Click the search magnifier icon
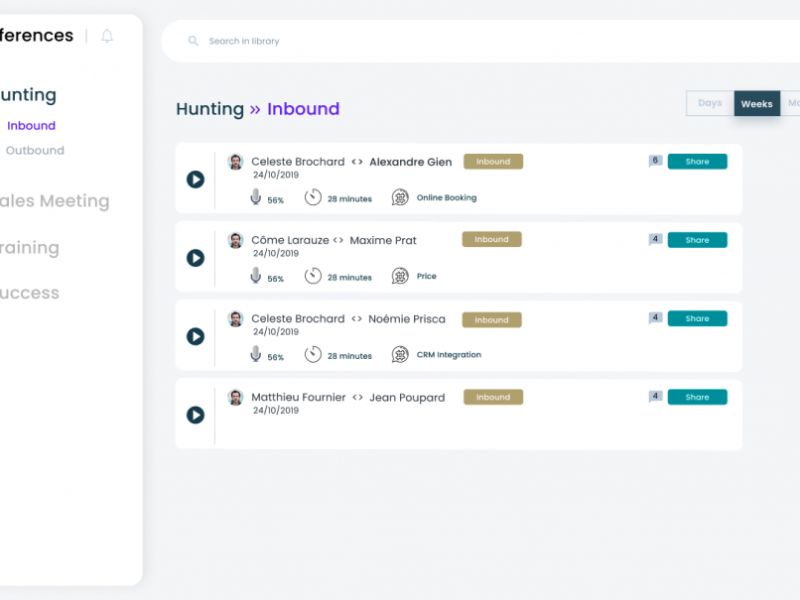800x600 pixels. (193, 41)
